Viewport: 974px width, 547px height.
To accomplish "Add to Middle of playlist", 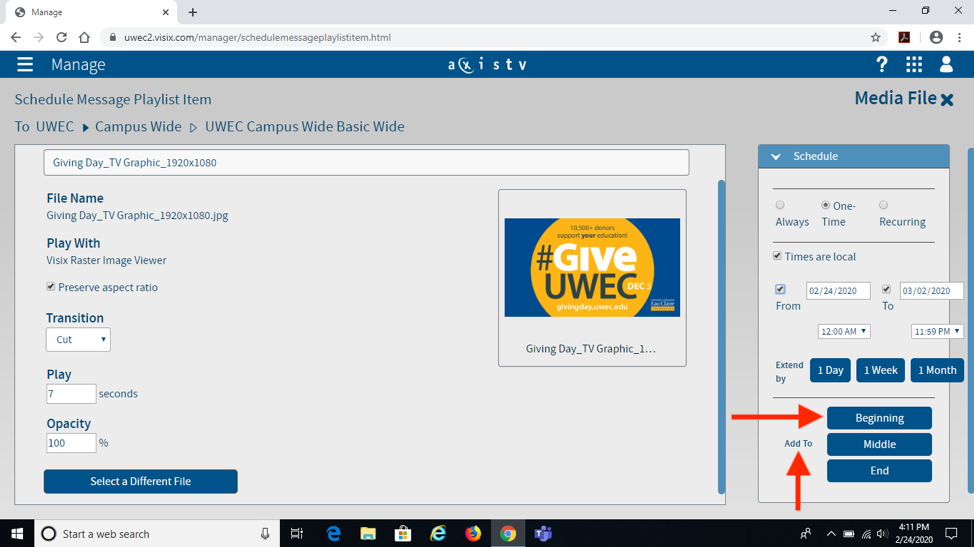I will 879,445.
